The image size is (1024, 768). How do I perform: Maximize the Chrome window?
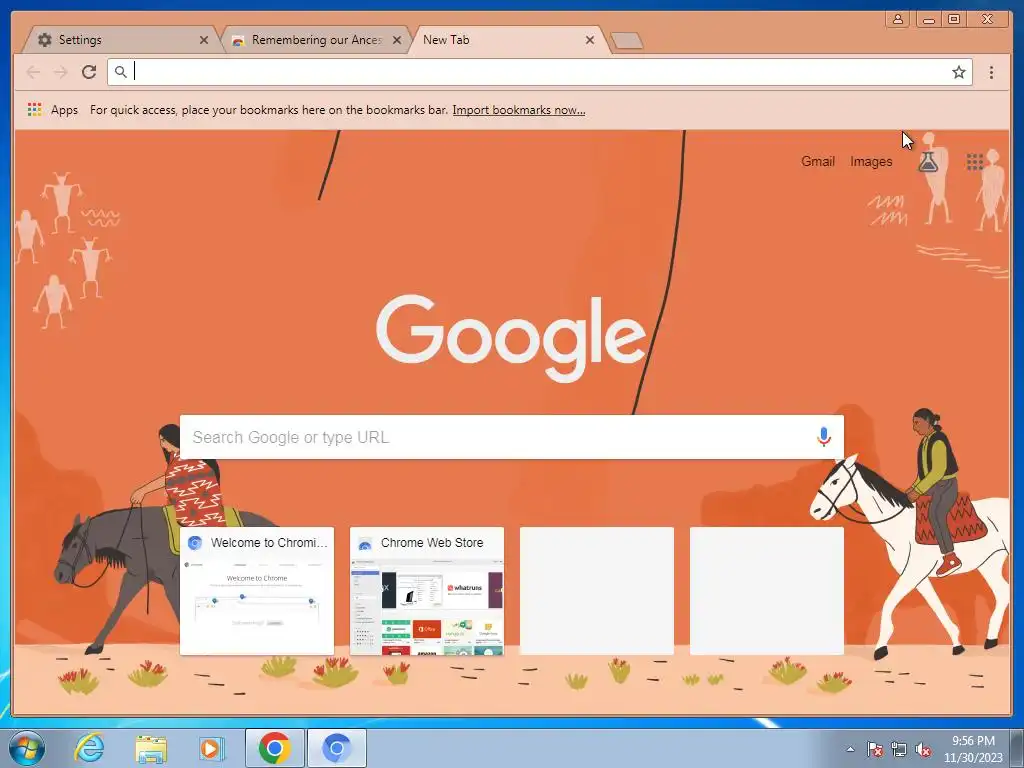tap(953, 19)
